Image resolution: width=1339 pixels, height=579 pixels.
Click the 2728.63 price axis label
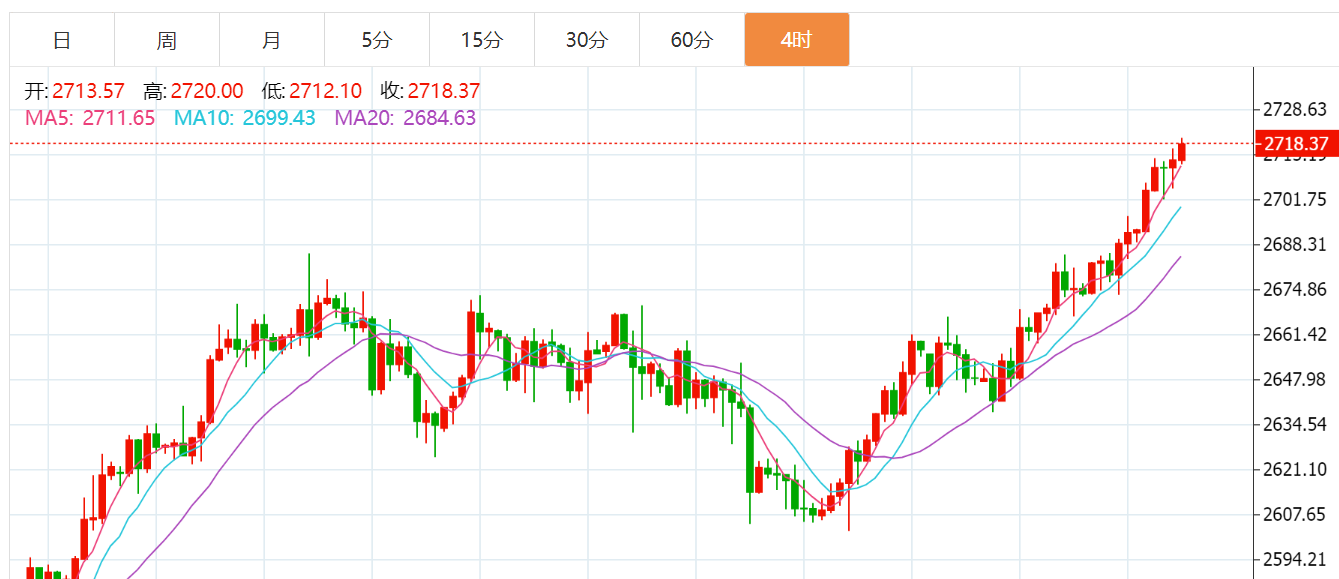tap(1295, 109)
